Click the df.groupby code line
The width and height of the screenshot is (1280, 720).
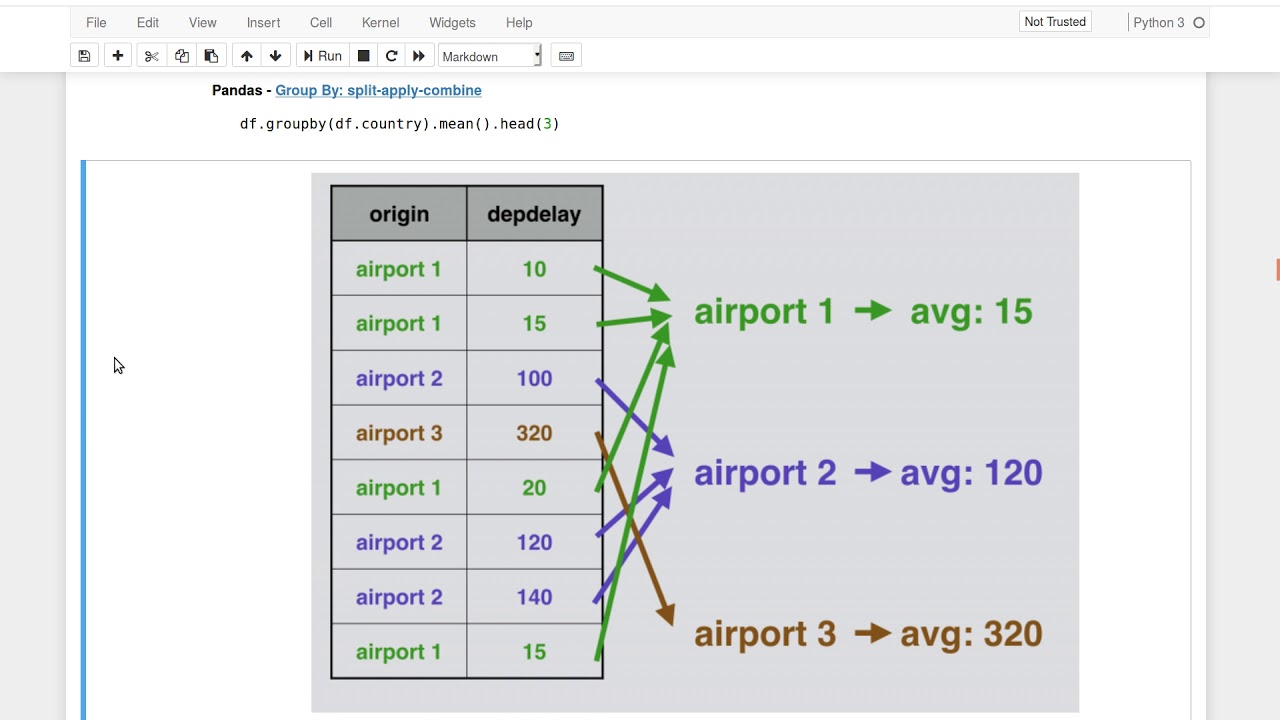coord(399,124)
